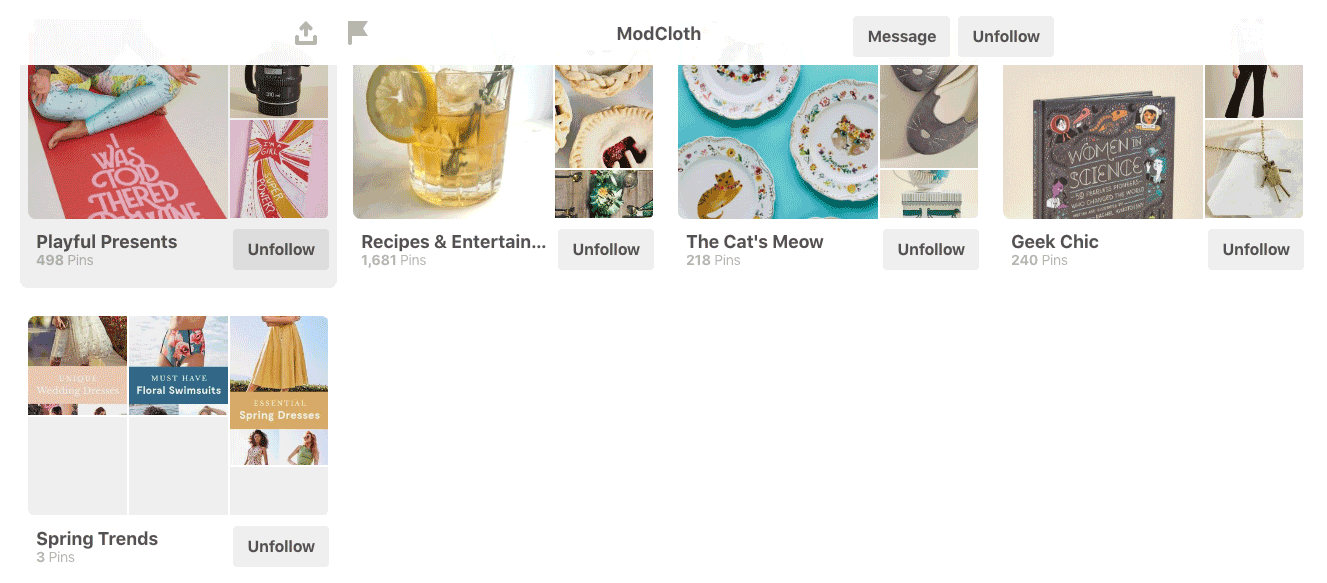
Task: Select the Women in Science book image
Action: [x=1102, y=142]
